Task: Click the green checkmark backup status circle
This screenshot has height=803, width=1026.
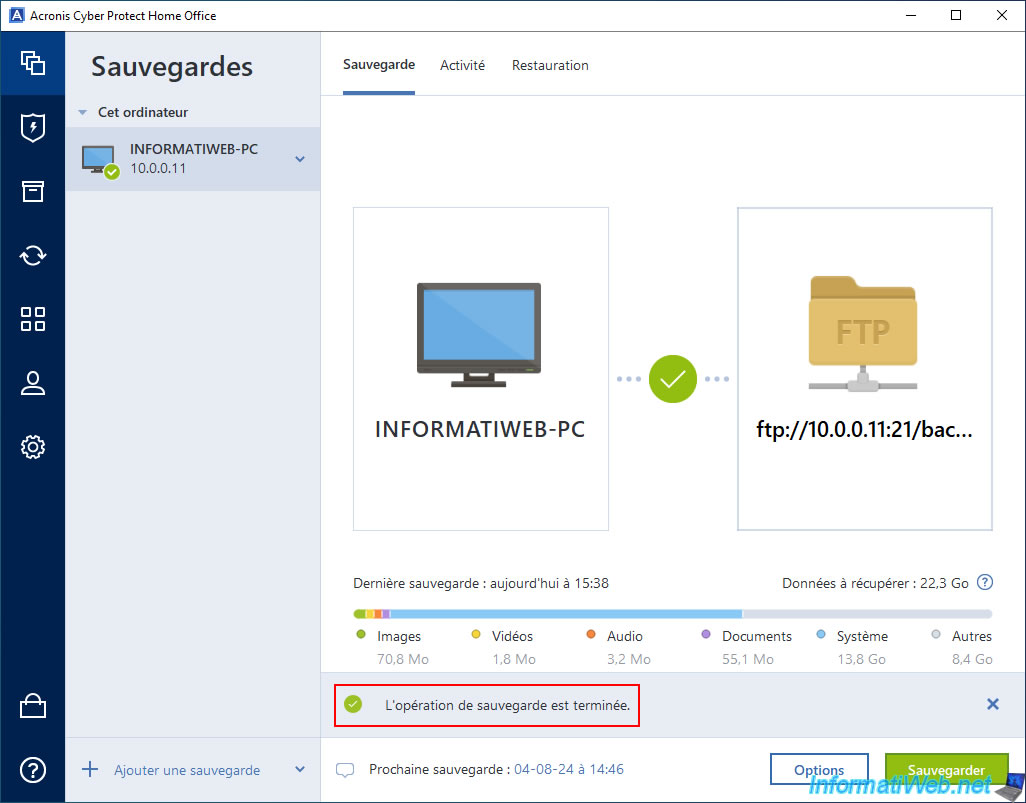Action: [x=673, y=379]
